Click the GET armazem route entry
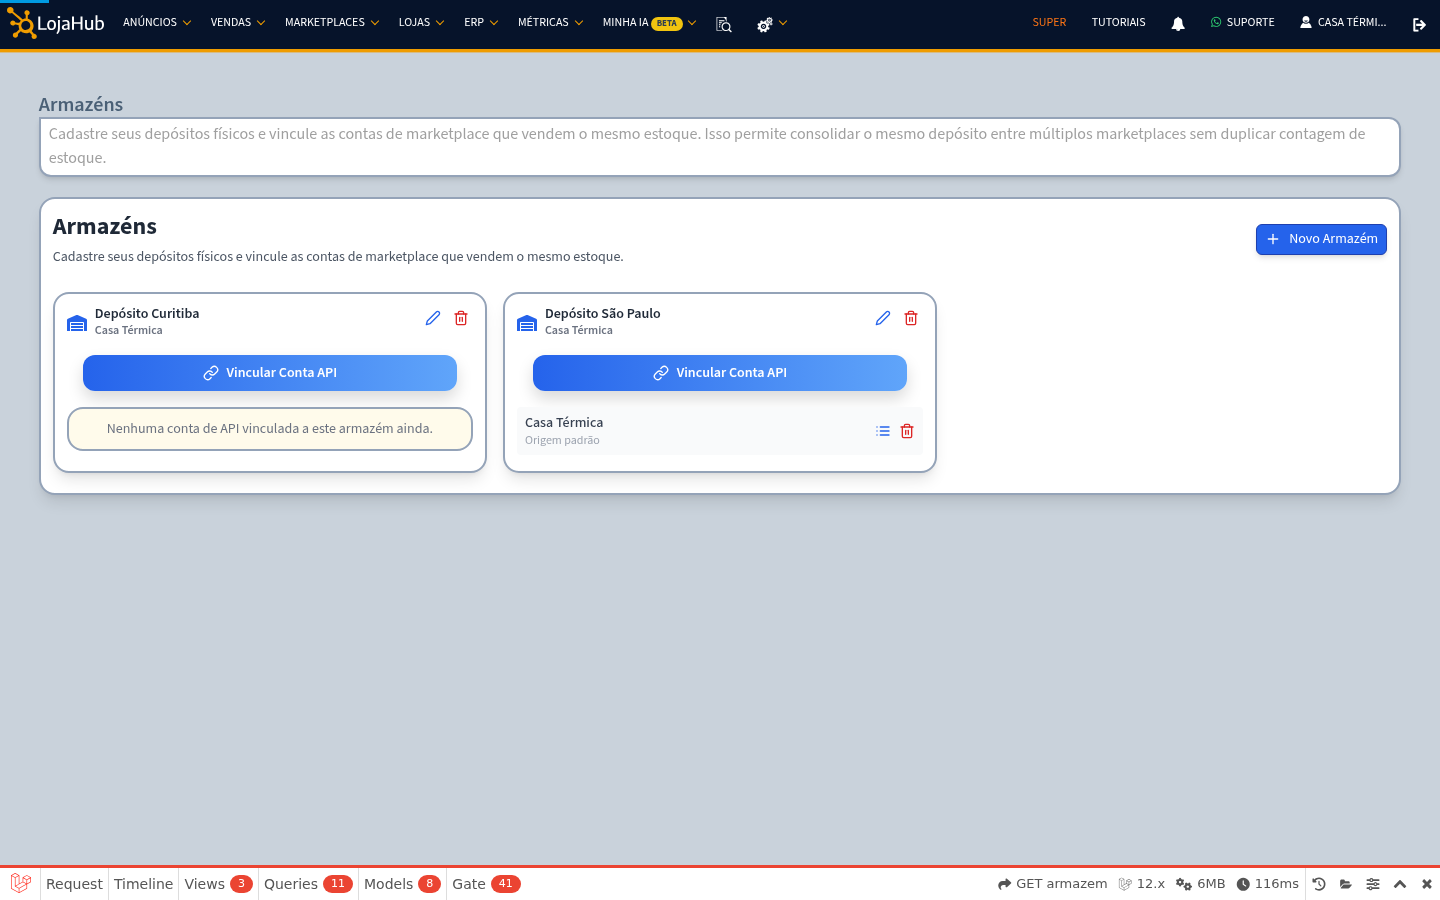The image size is (1440, 900). point(1052,884)
